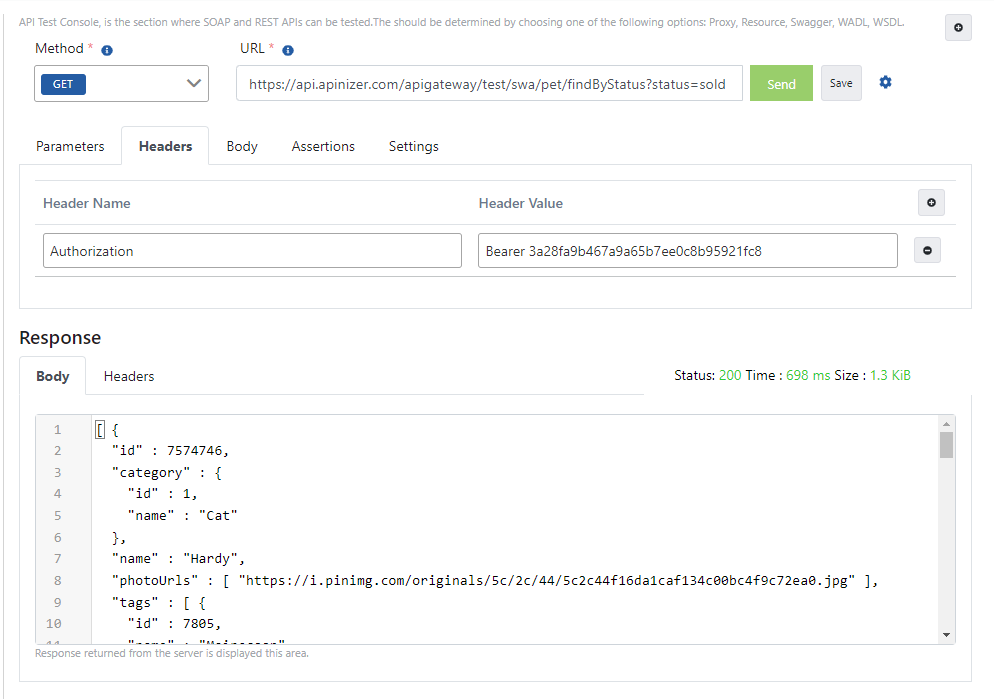994x699 pixels.
Task: View response Headers tab
Action: coord(128,376)
